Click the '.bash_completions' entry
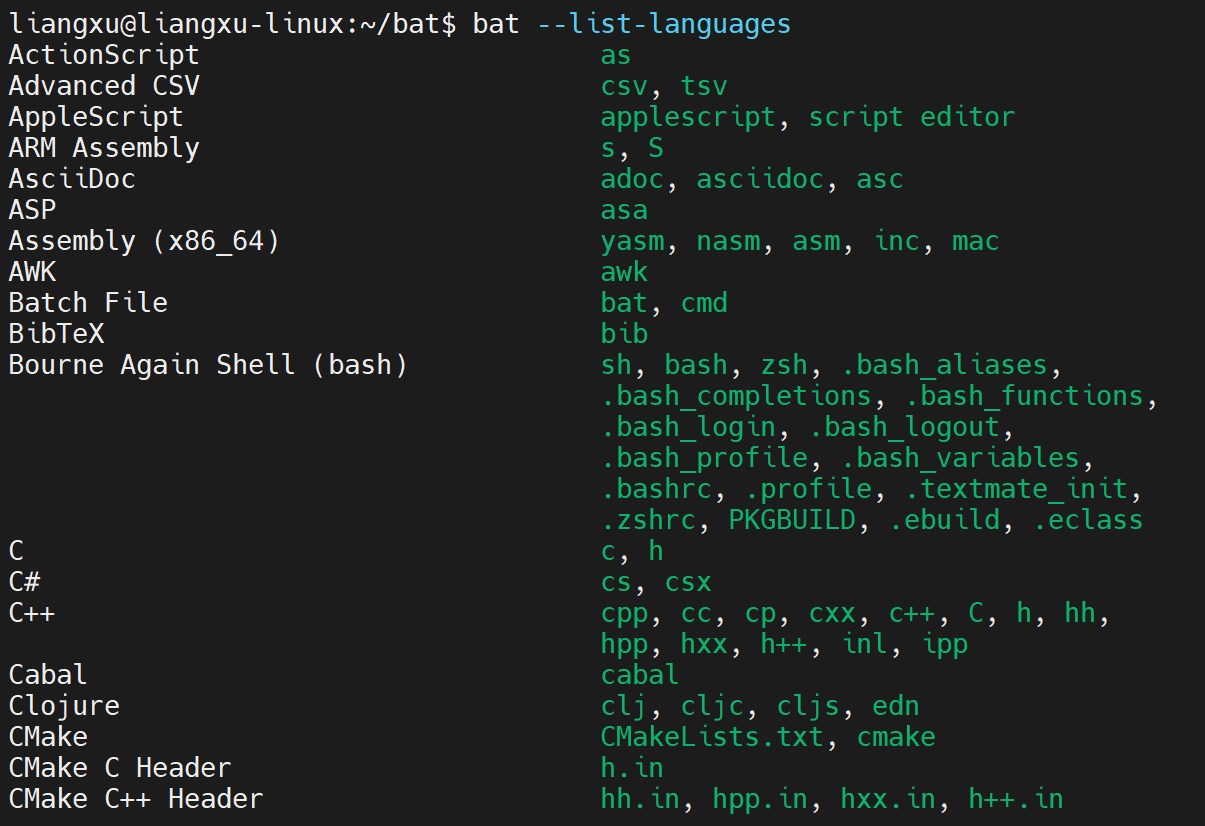This screenshot has width=1205, height=826. pos(736,396)
